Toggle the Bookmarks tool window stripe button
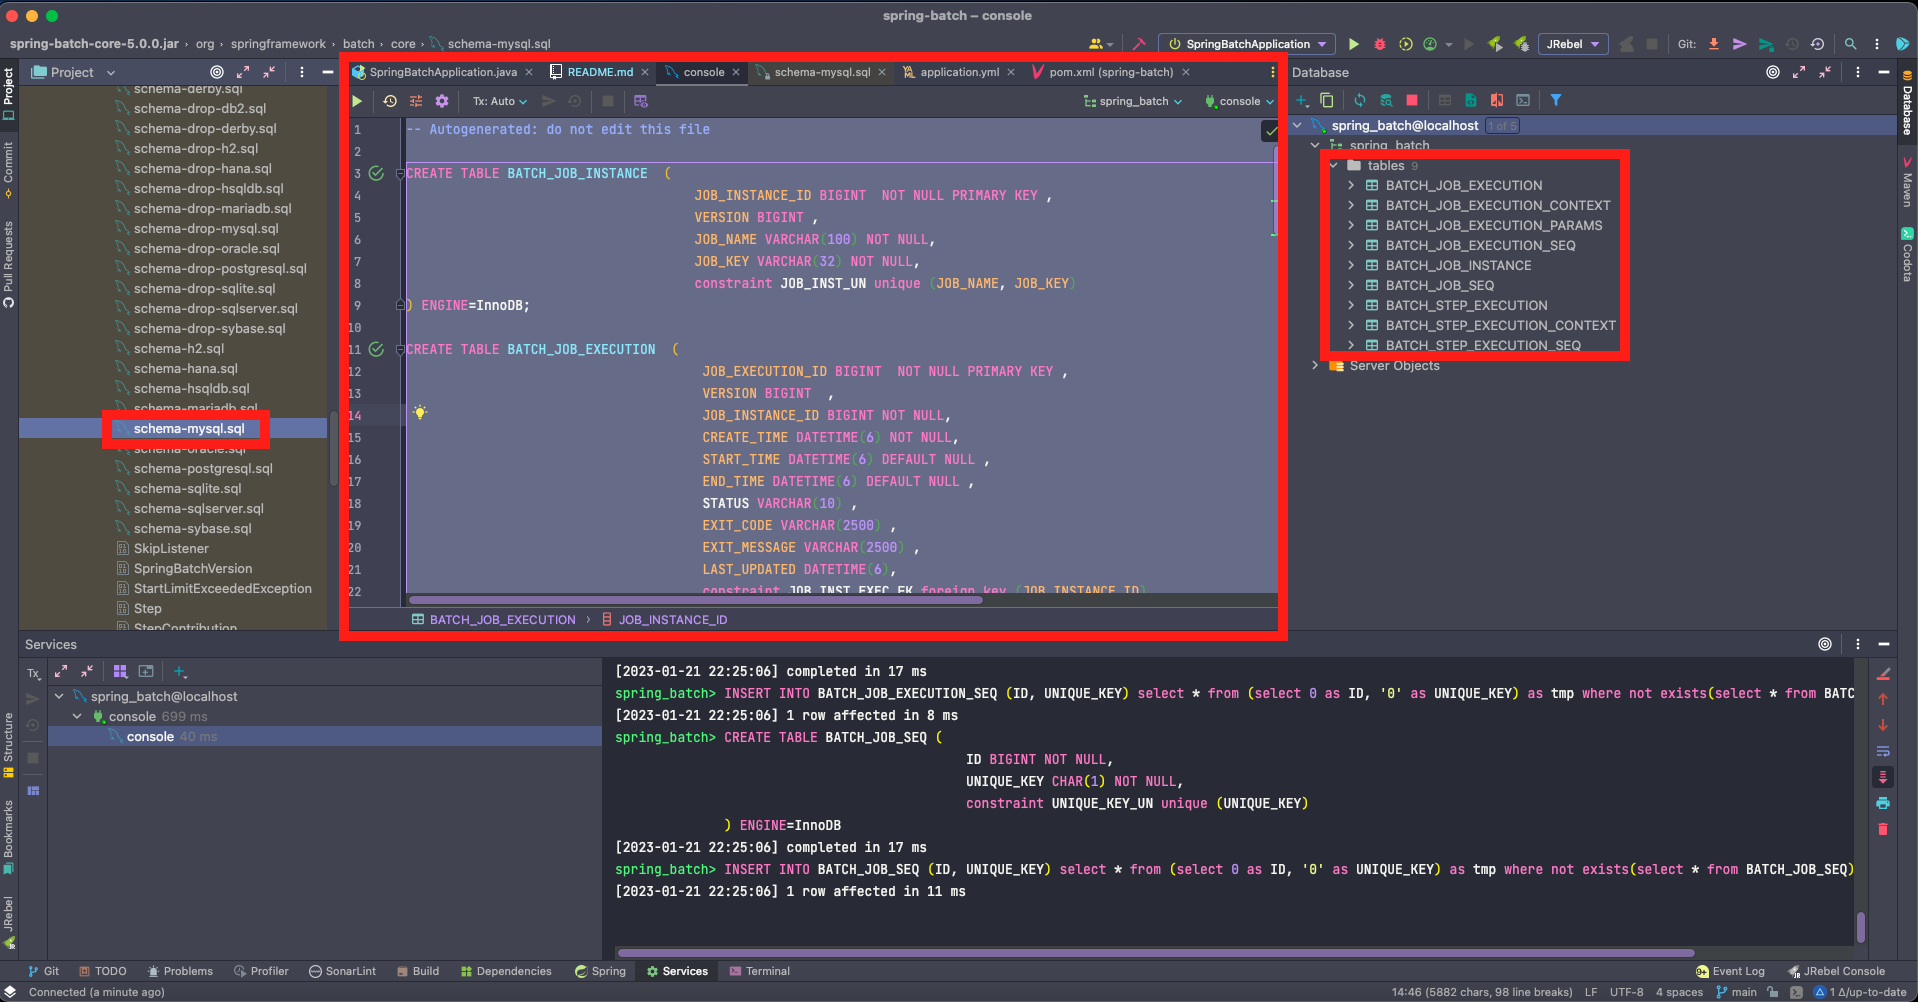Screen dimensions: 1918x1002 click(8, 836)
